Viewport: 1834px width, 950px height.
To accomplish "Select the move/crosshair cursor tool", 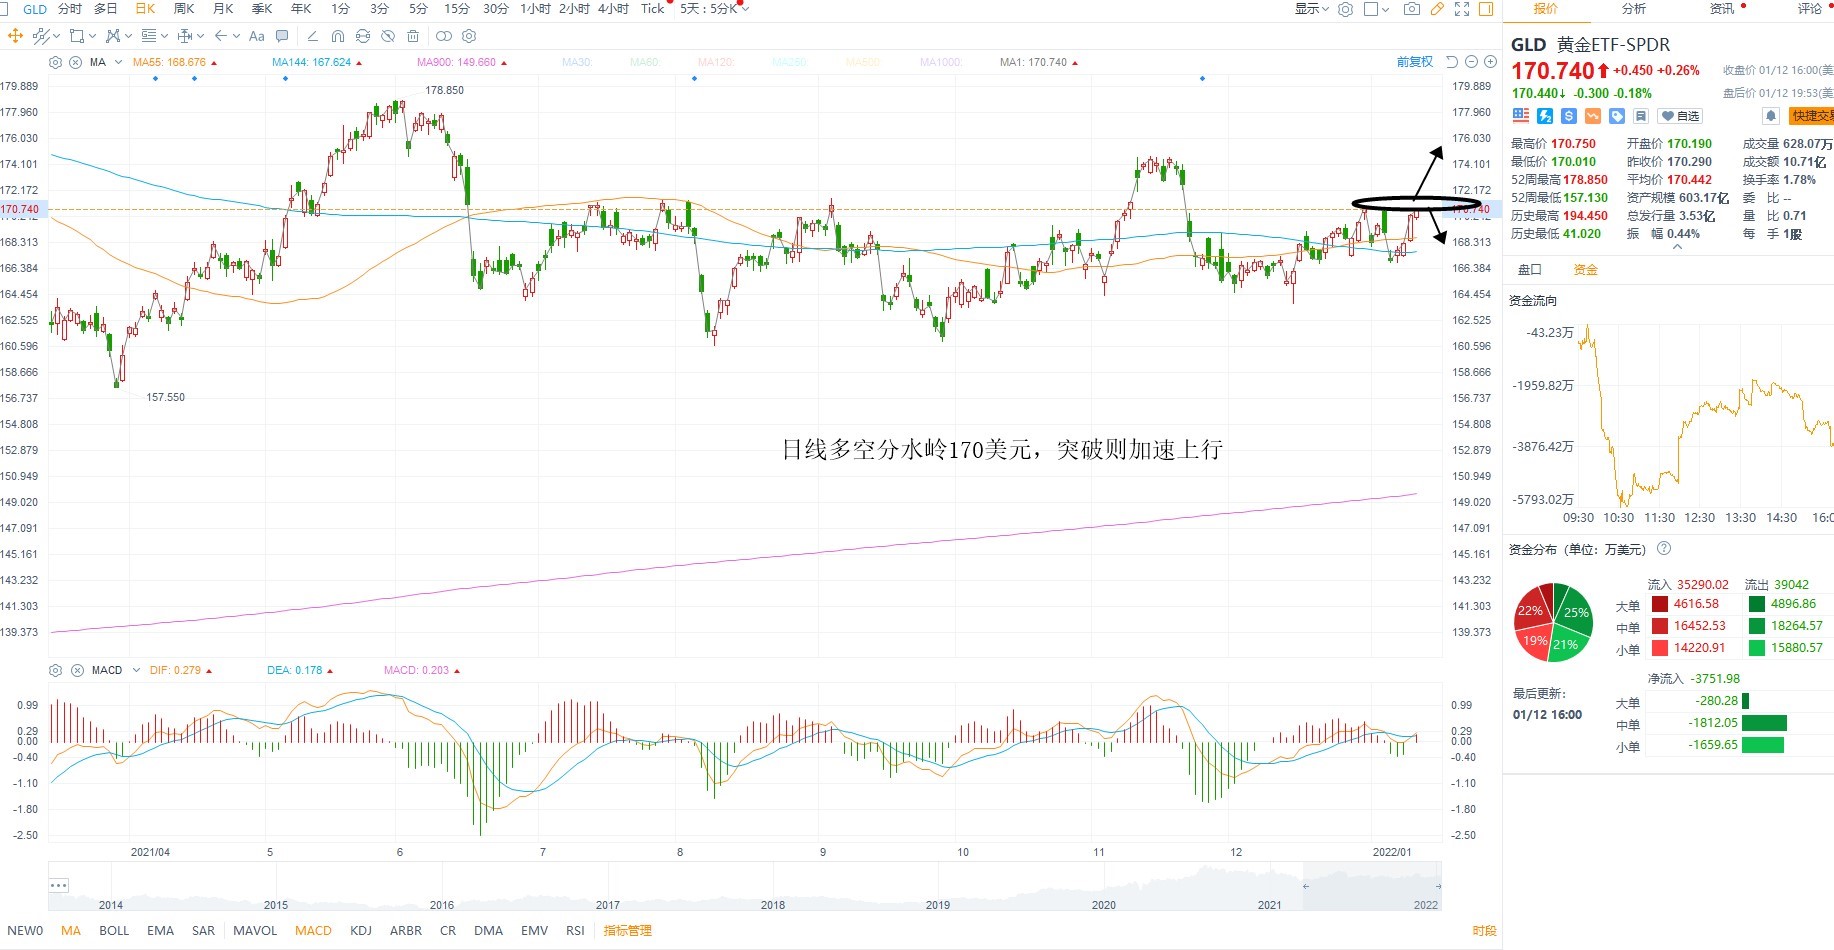I will 15,36.
